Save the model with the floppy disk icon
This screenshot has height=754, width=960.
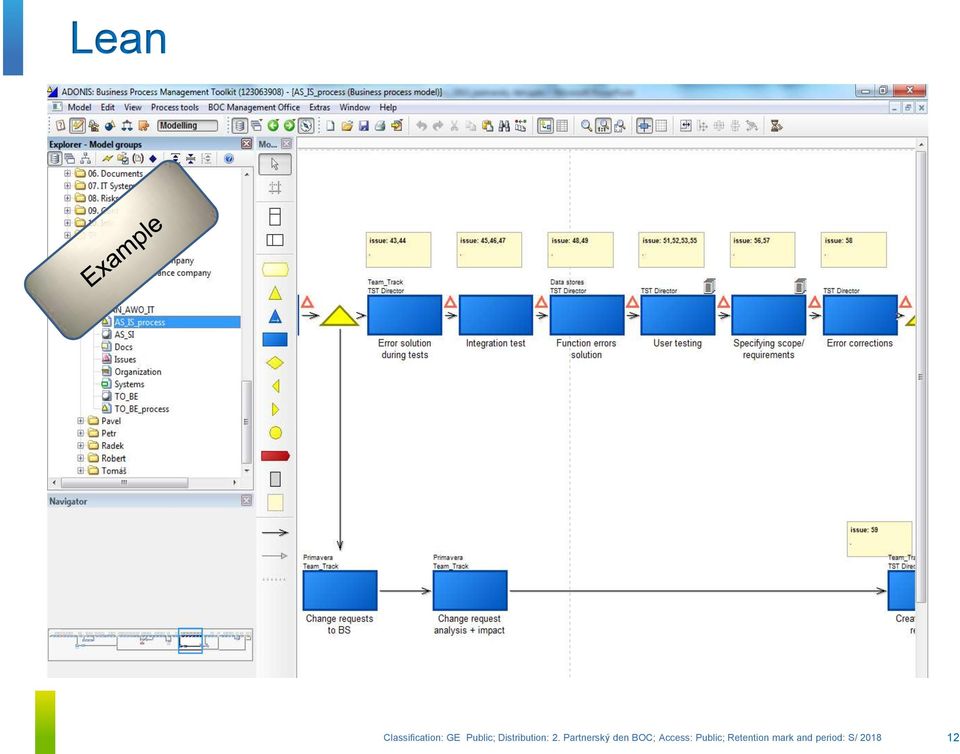pyautogui.click(x=364, y=126)
